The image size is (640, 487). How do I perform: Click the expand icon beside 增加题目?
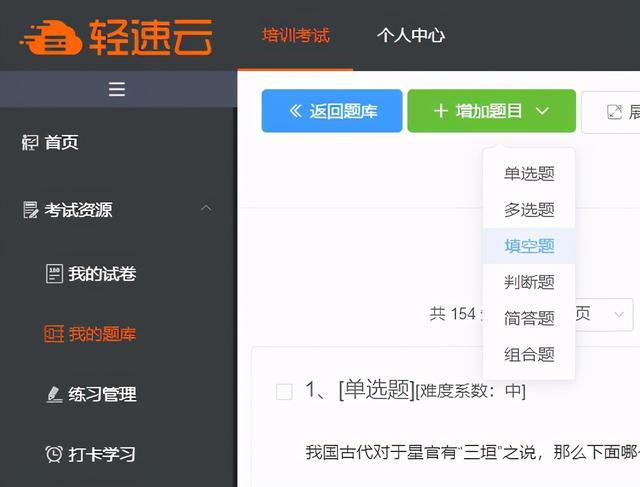[x=614, y=112]
